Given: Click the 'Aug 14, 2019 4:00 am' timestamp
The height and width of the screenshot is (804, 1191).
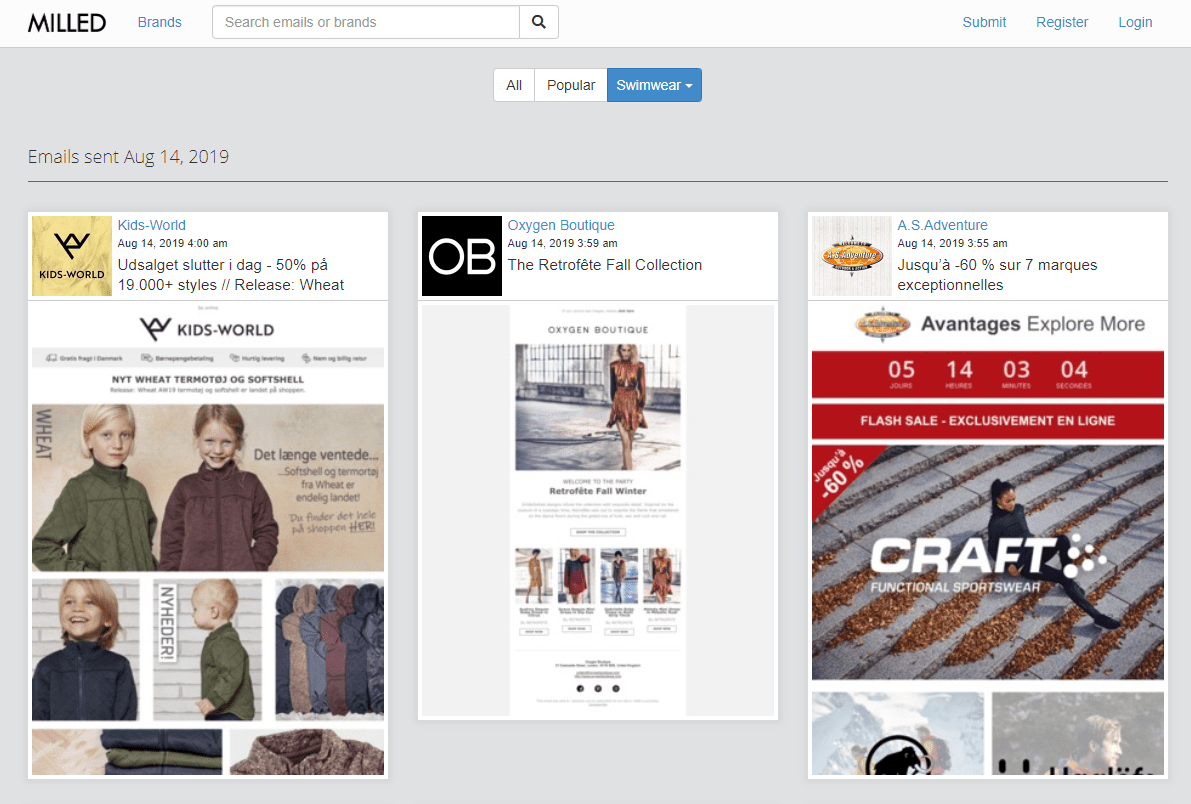Looking at the screenshot, I should 172,243.
